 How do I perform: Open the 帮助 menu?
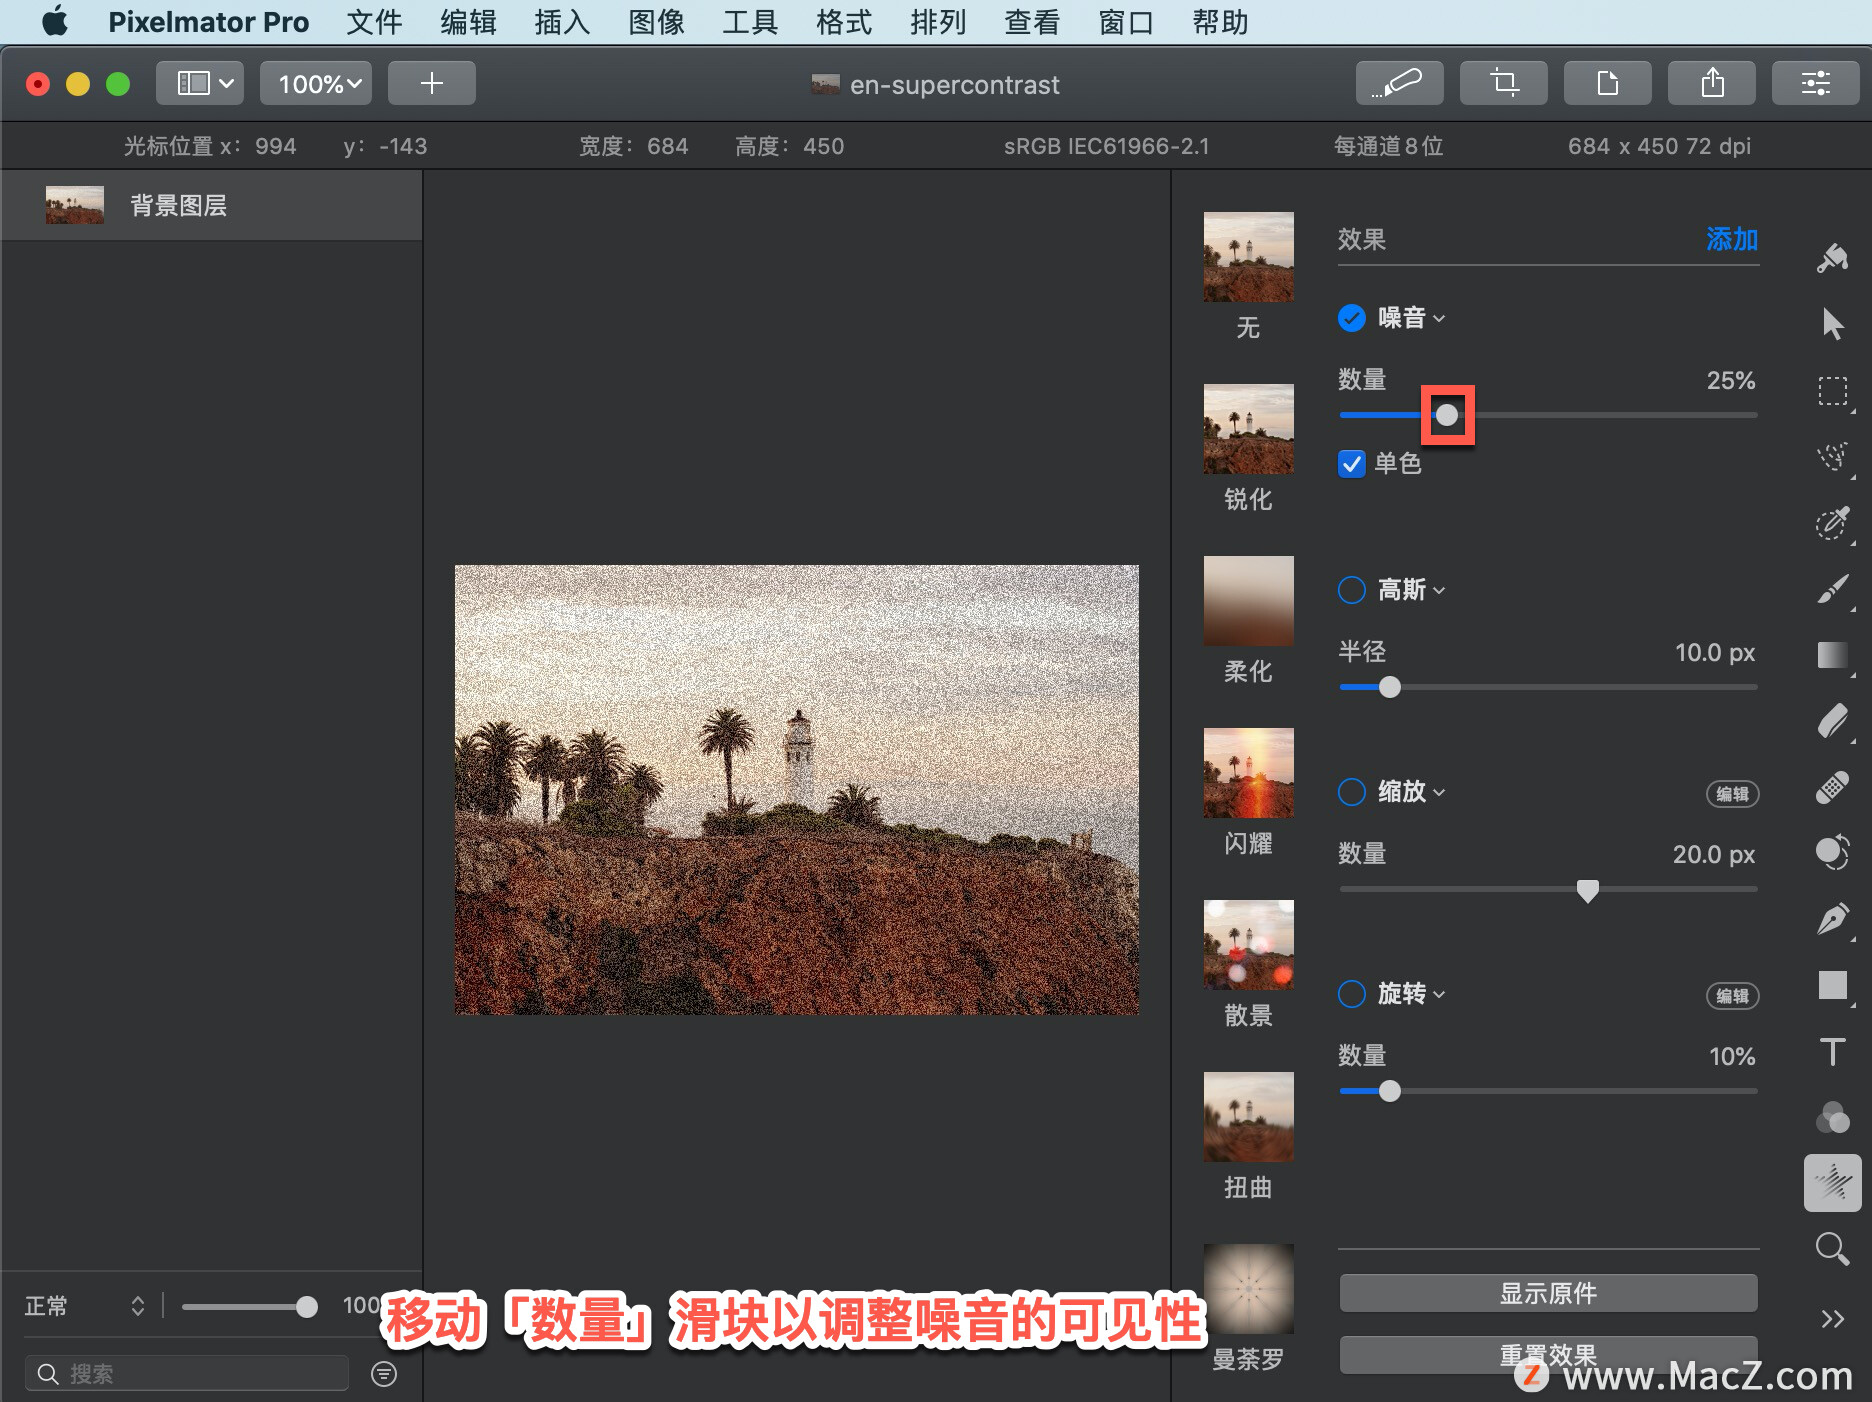[x=1220, y=21]
